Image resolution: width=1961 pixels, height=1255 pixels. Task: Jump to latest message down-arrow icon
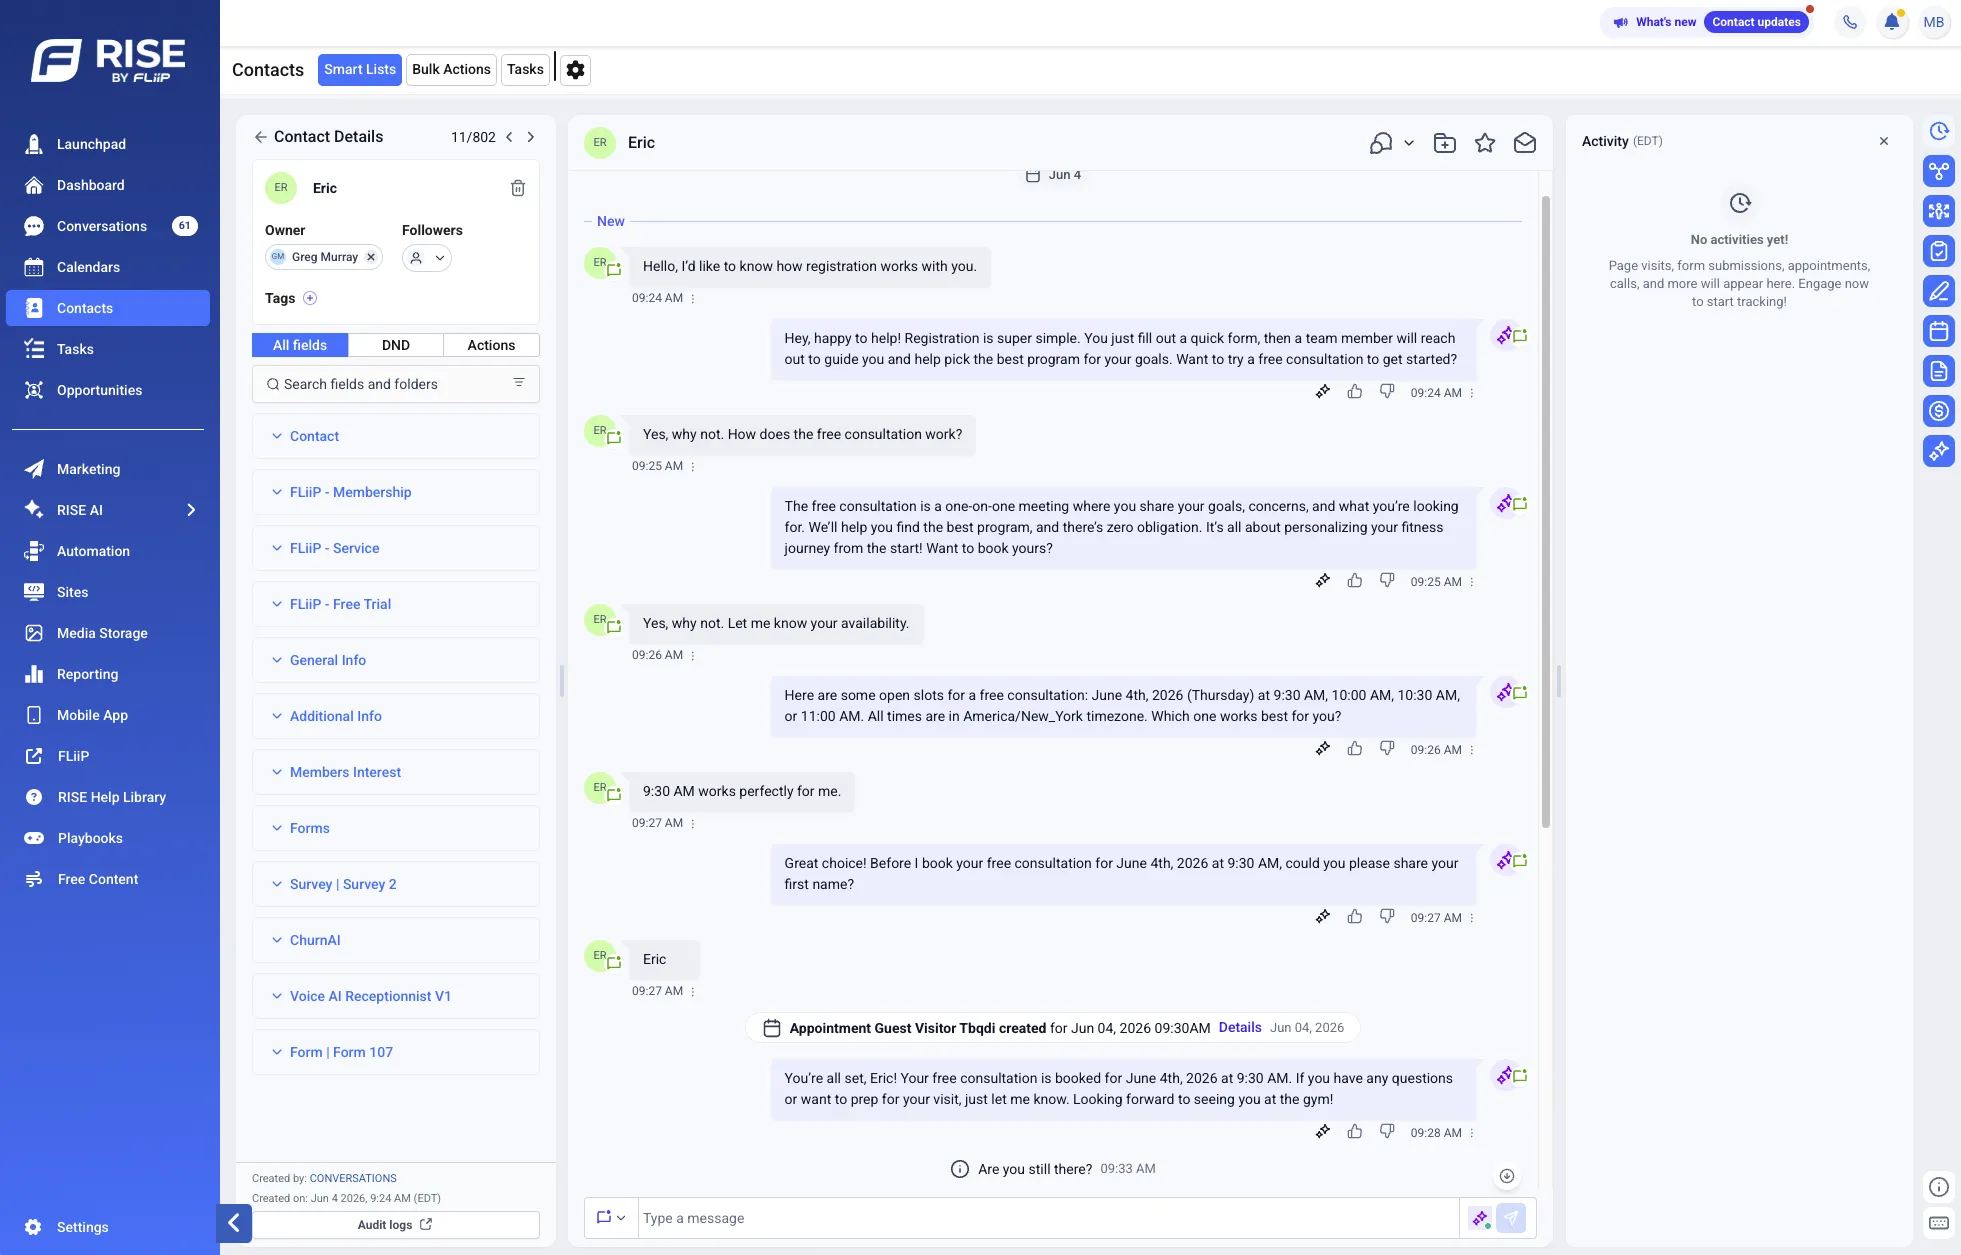1507,1176
